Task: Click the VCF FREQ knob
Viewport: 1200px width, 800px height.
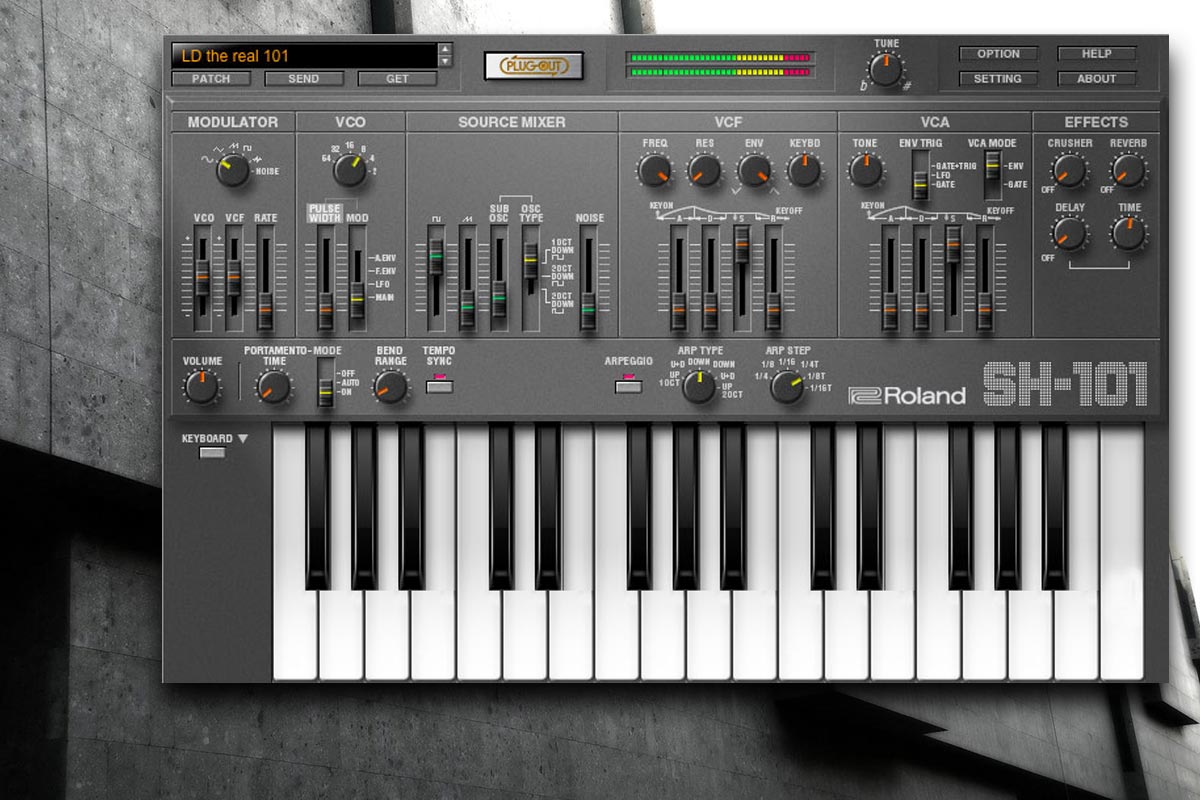Action: [655, 171]
